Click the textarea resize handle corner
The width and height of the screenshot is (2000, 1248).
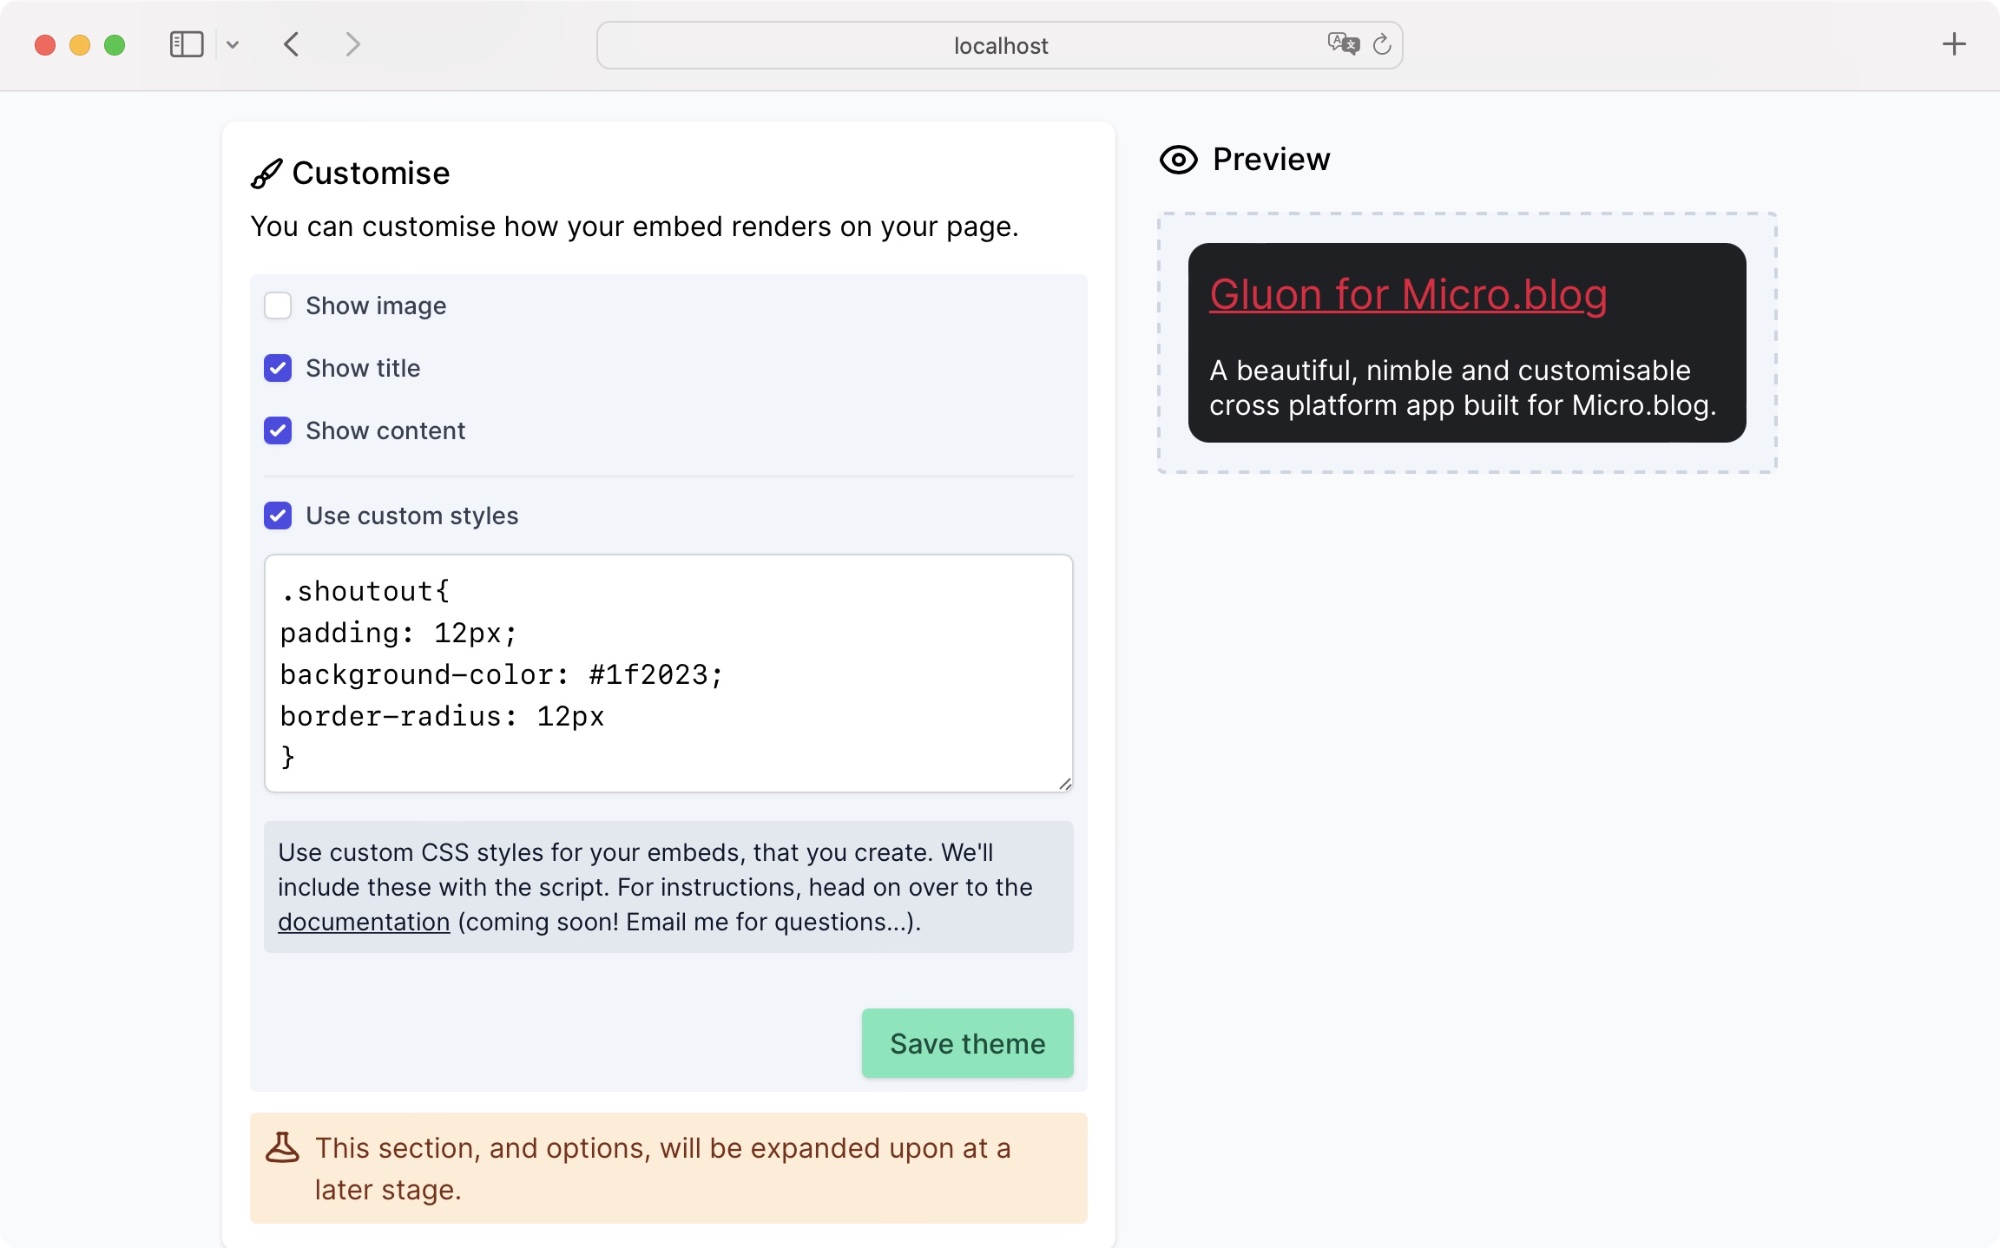click(1065, 784)
